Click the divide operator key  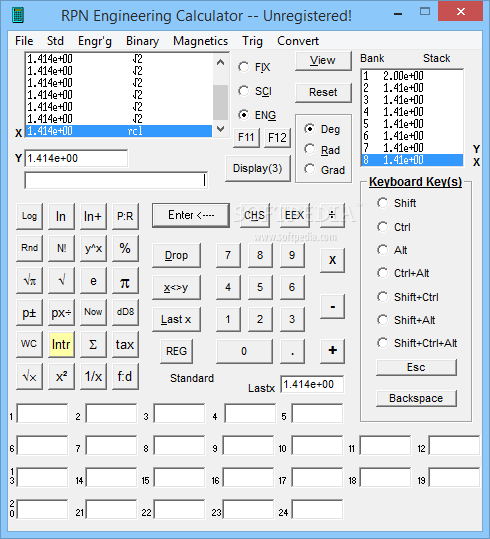click(332, 215)
